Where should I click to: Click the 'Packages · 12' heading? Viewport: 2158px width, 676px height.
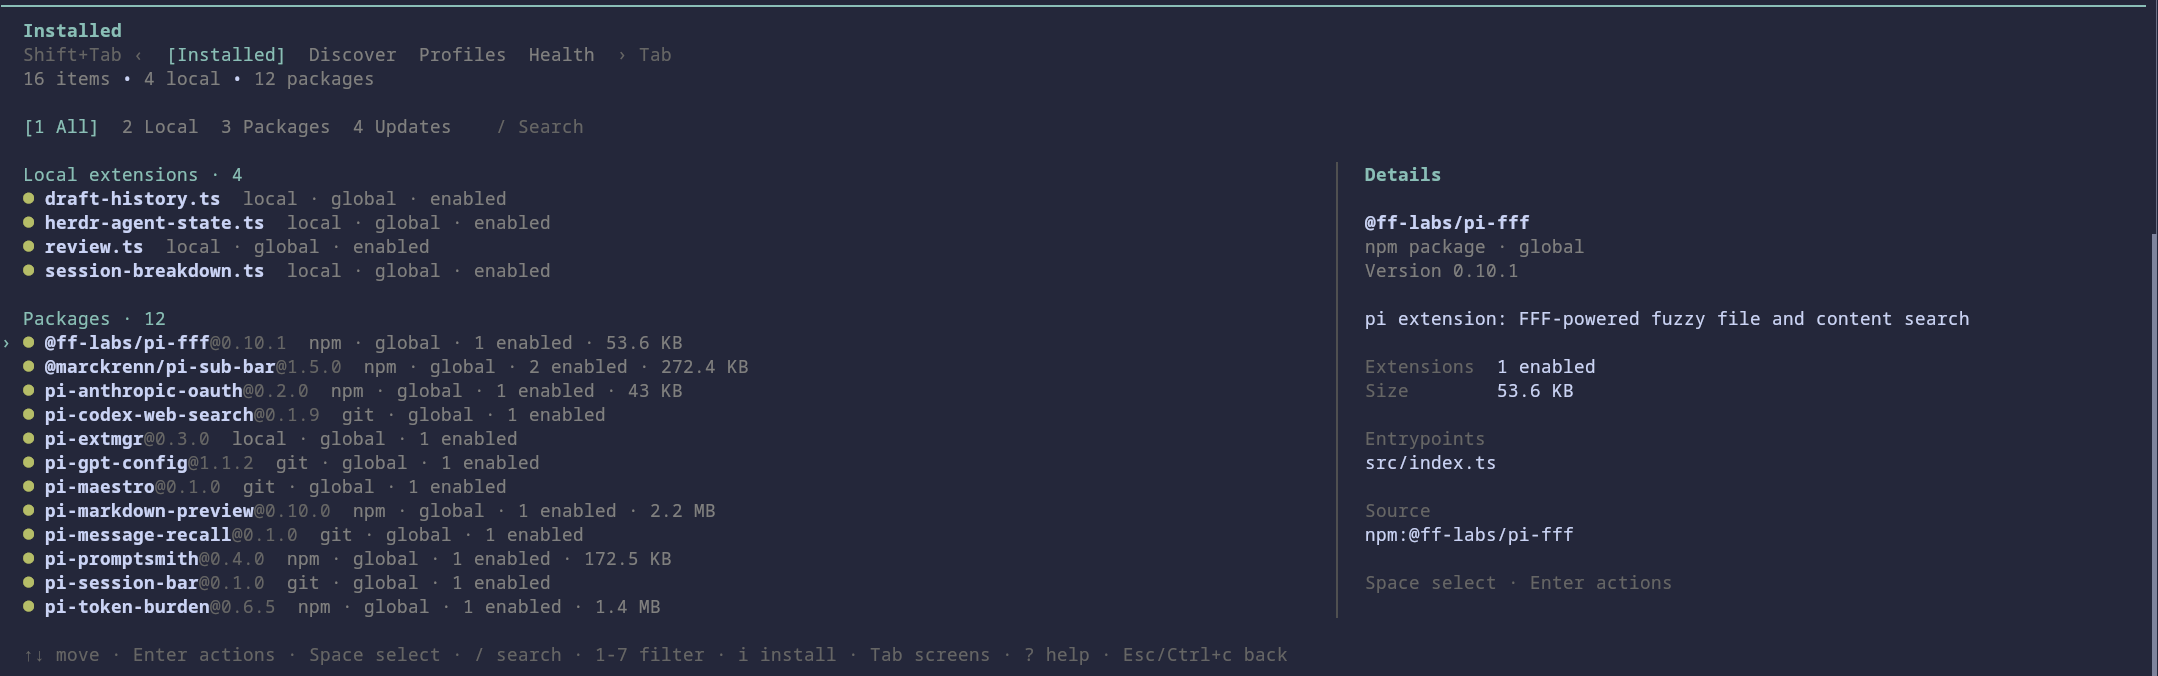(x=94, y=319)
